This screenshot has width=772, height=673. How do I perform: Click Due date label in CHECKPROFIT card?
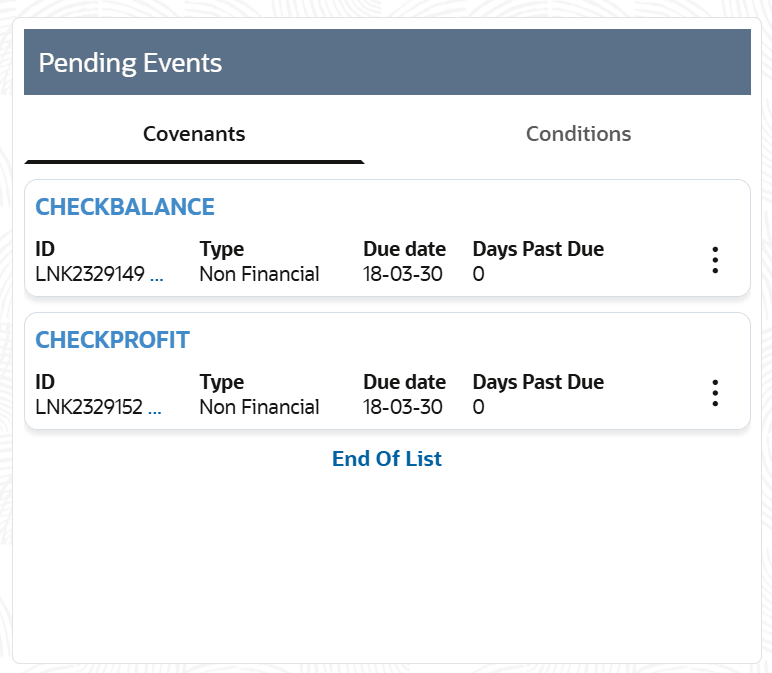(x=404, y=382)
